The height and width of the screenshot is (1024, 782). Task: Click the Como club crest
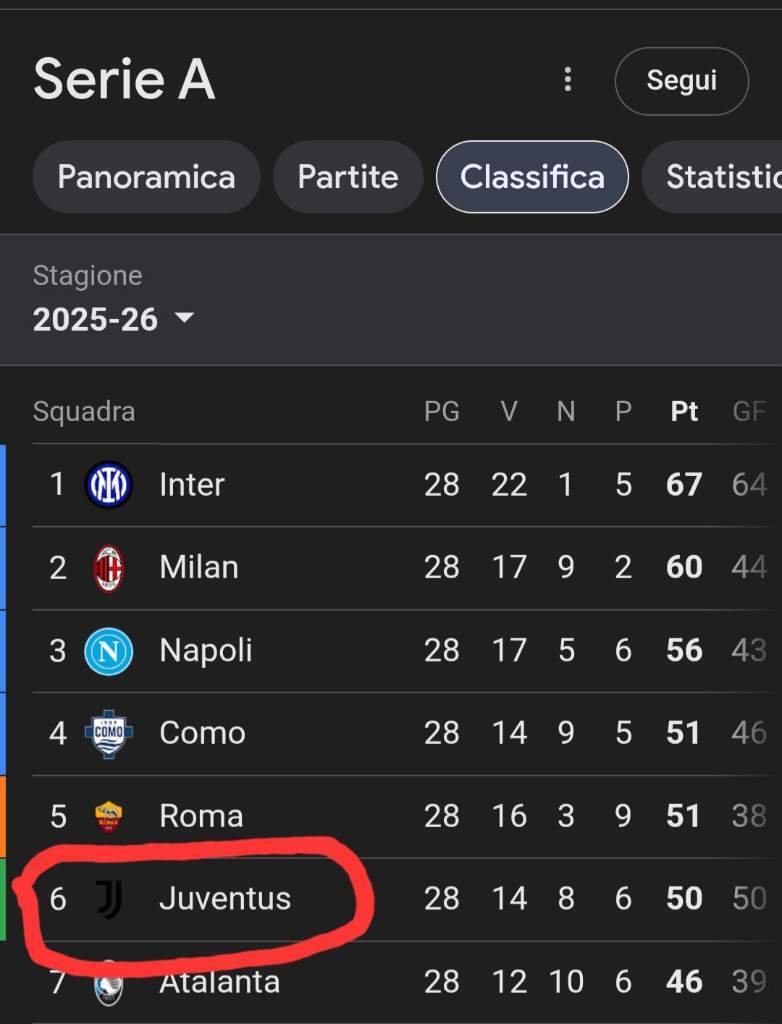[x=108, y=733]
